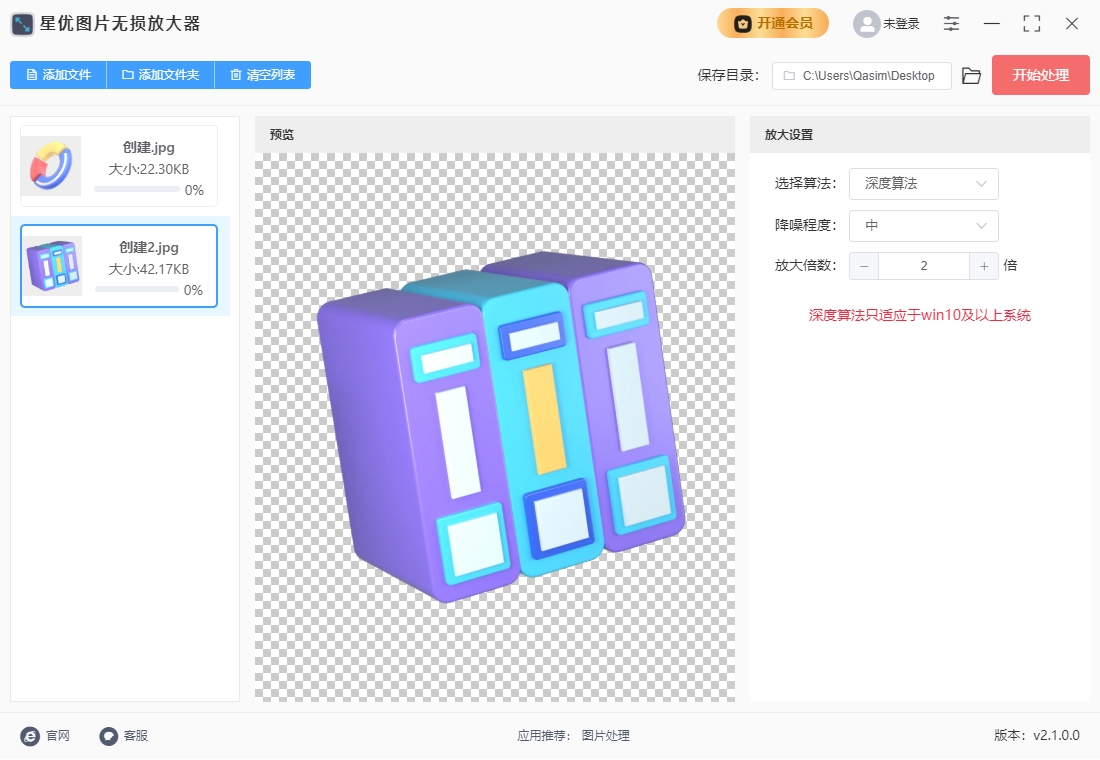Select the 创建.jpg file thumbnail
This screenshot has height=760, width=1100.
point(51,166)
